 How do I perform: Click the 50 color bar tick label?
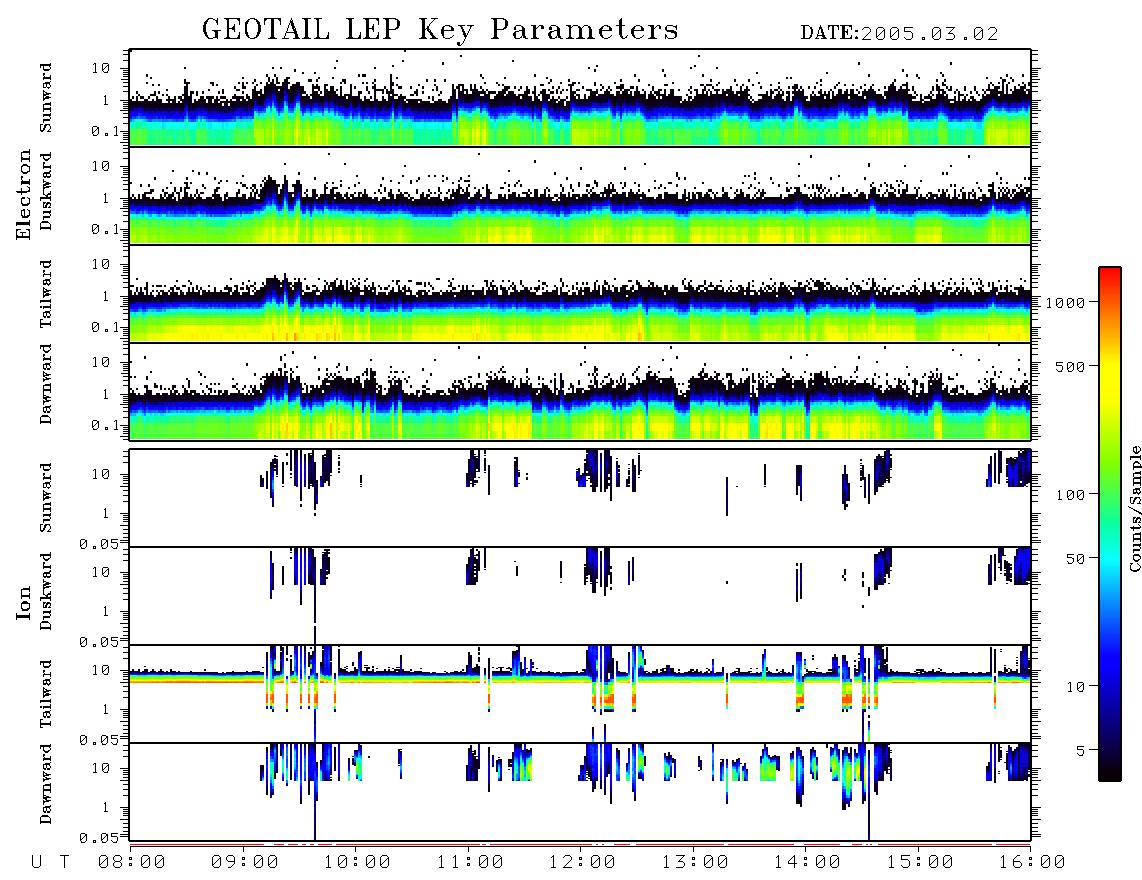pos(1076,559)
